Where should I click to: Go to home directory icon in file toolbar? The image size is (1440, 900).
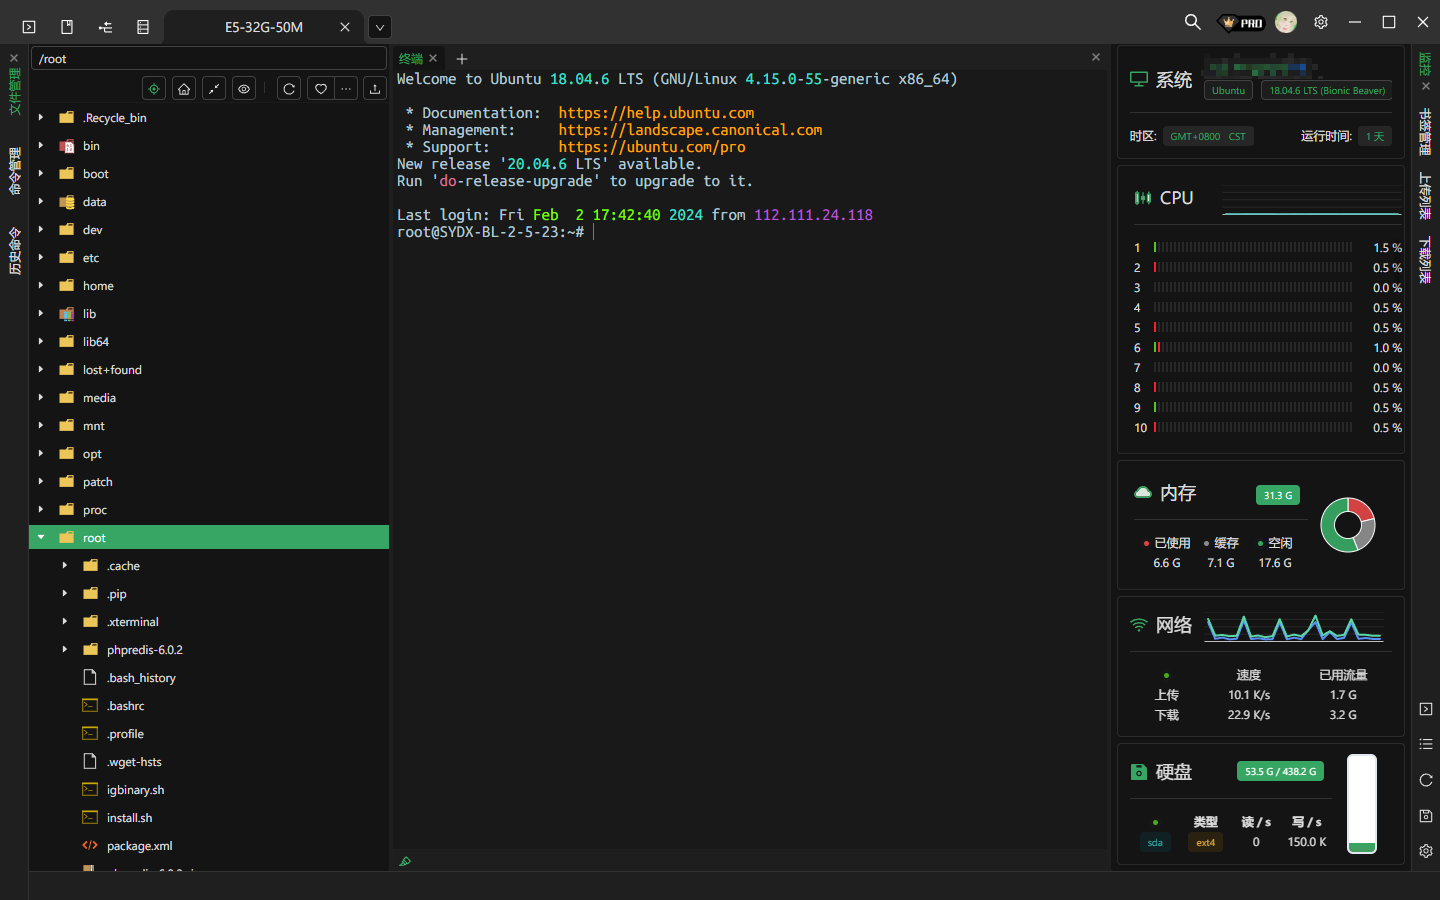[x=184, y=89]
